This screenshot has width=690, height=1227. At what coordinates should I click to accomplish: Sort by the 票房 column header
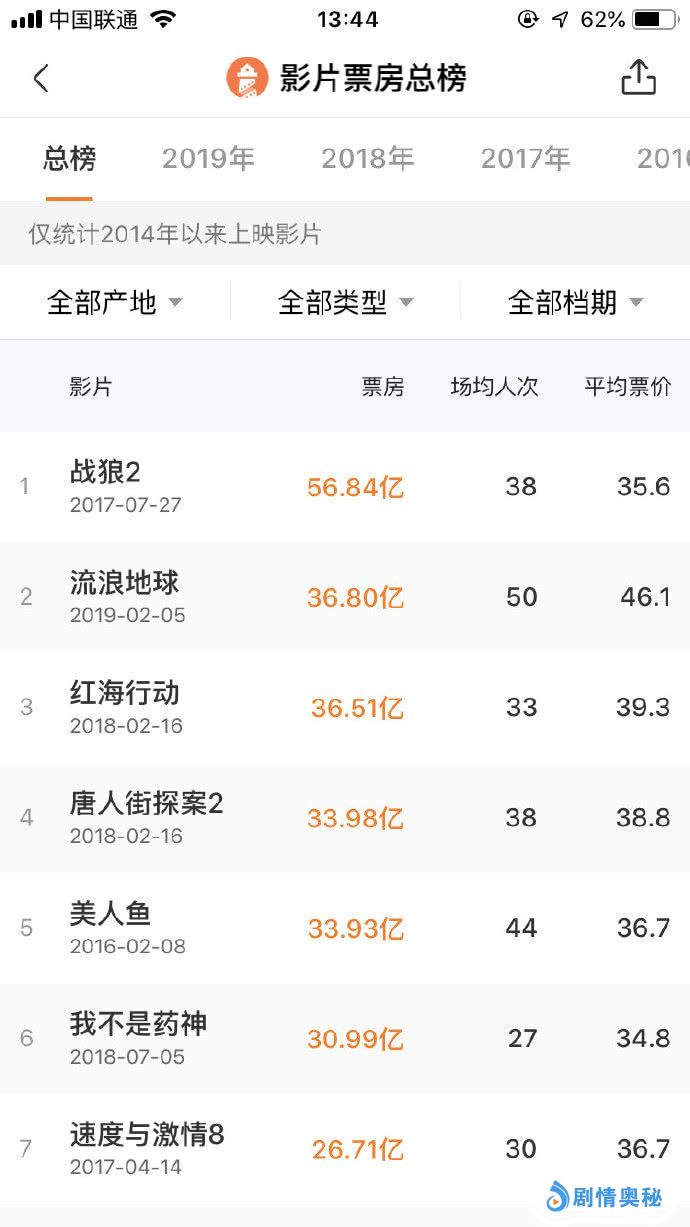[x=383, y=387]
